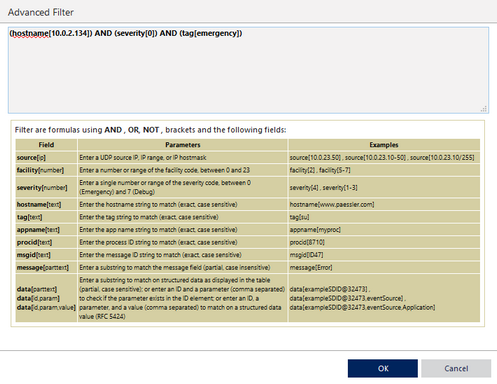Select the facility[number] field cell
The height and width of the screenshot is (384, 497).
click(x=46, y=170)
